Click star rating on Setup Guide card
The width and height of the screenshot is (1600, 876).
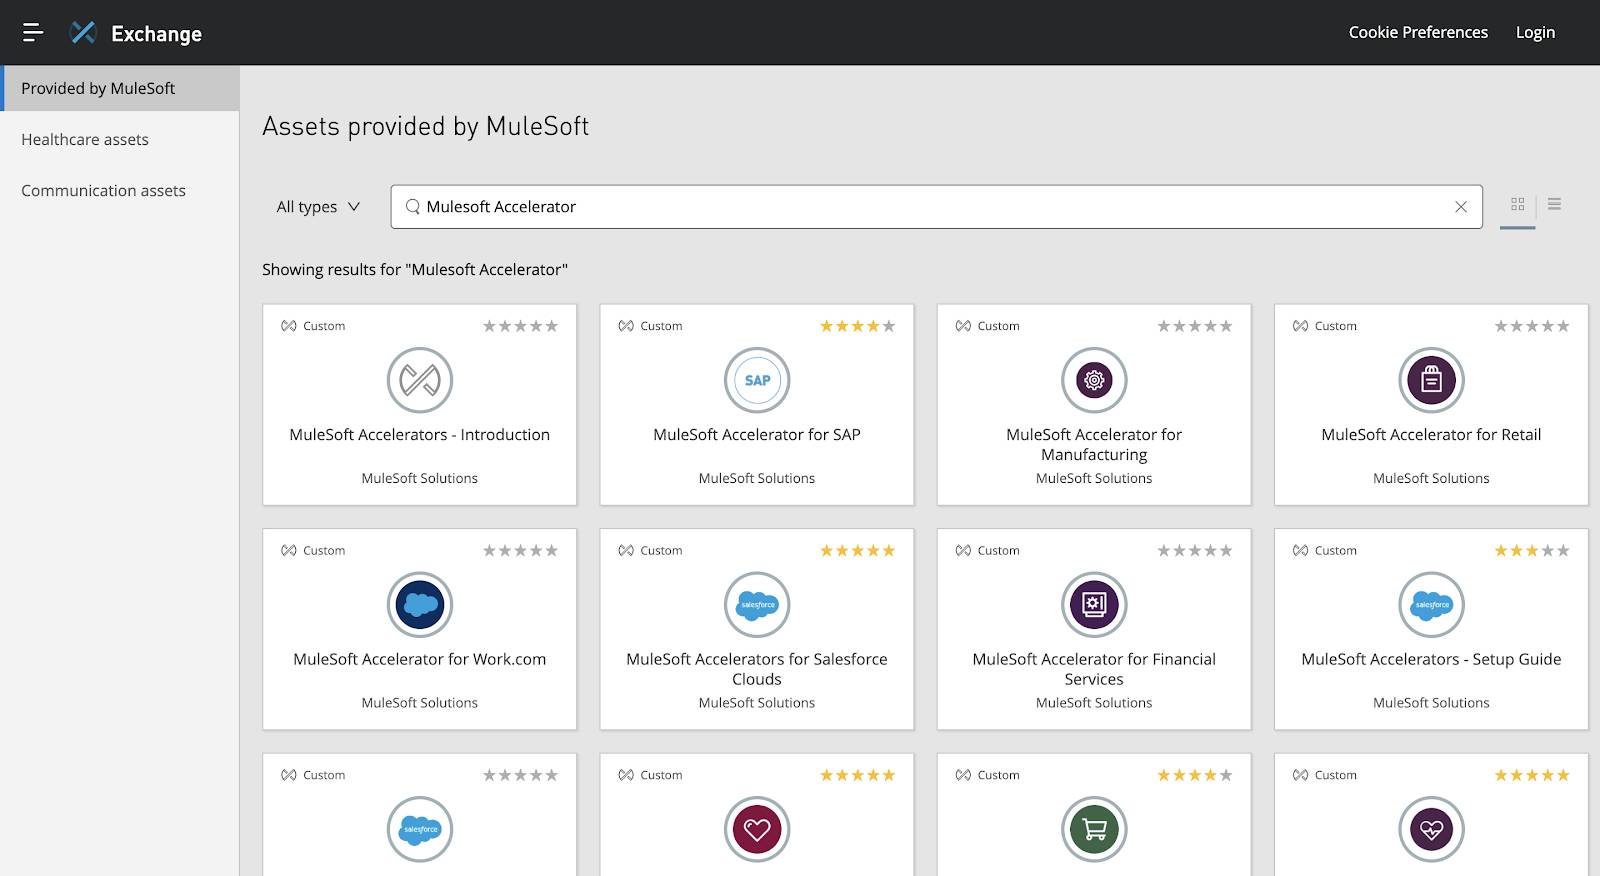(1532, 551)
